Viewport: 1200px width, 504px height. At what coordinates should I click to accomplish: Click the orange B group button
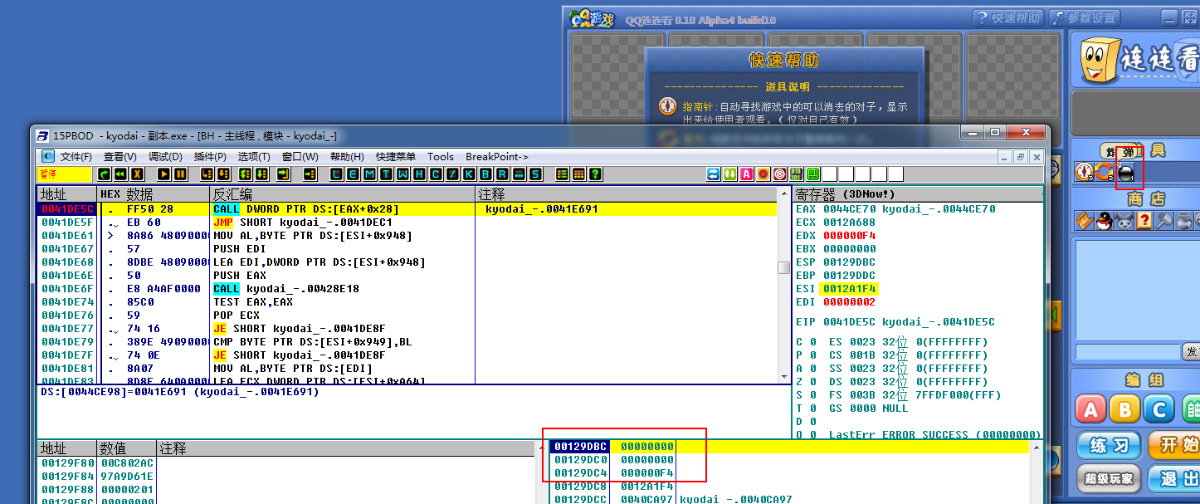coord(1126,410)
